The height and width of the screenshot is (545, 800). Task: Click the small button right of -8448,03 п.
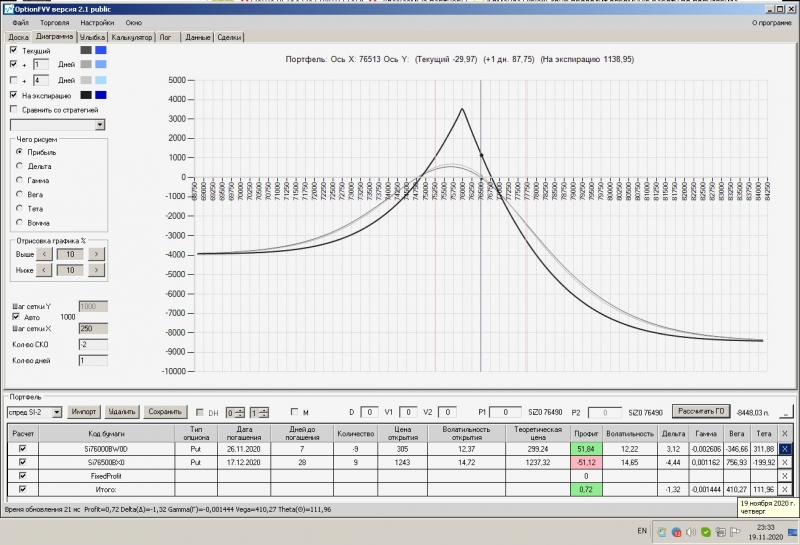786,411
